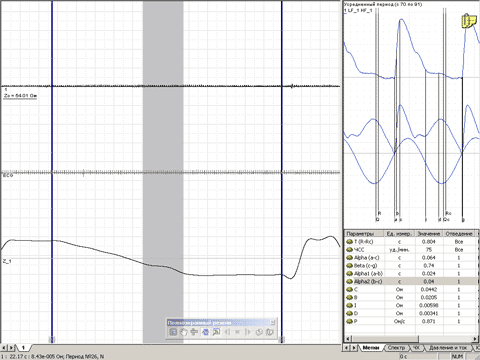The image size is (480, 360).
Task: Click the icon beside parameter B
Action: (349, 297)
